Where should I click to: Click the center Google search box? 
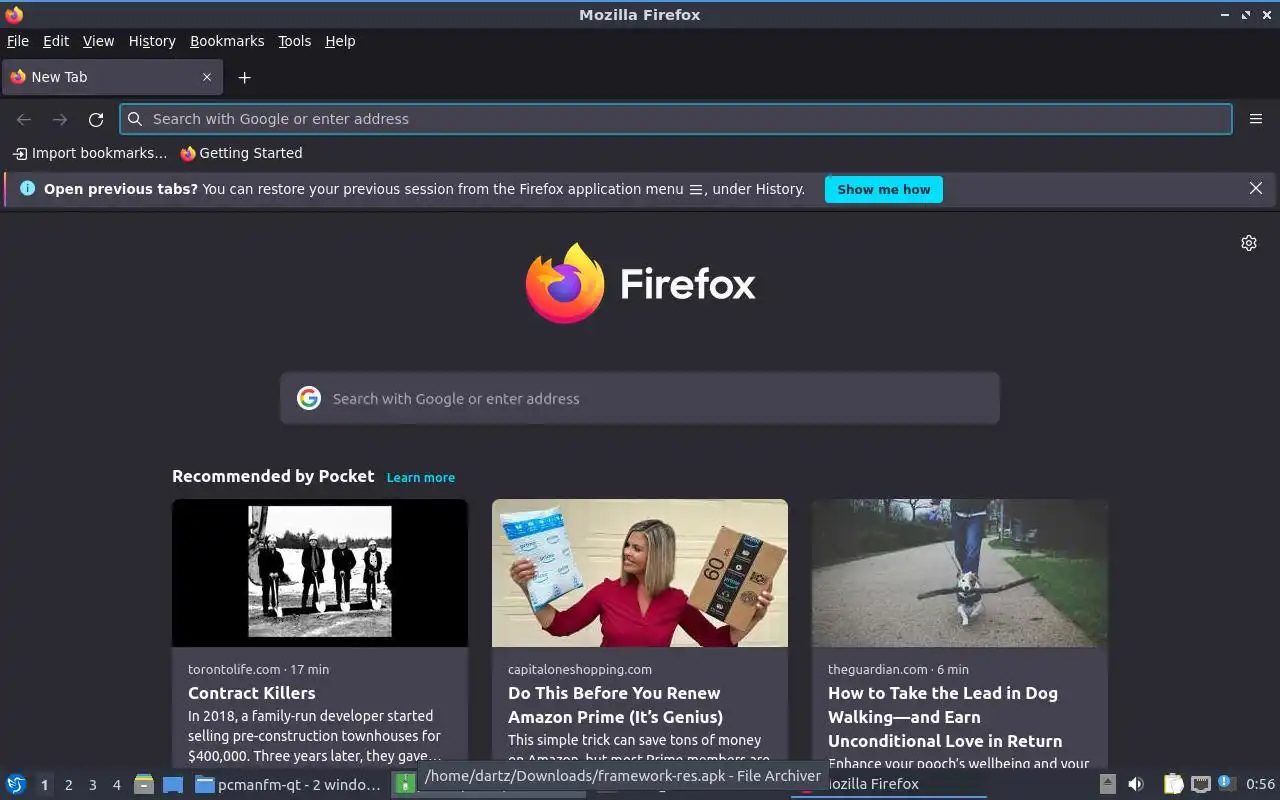640,398
